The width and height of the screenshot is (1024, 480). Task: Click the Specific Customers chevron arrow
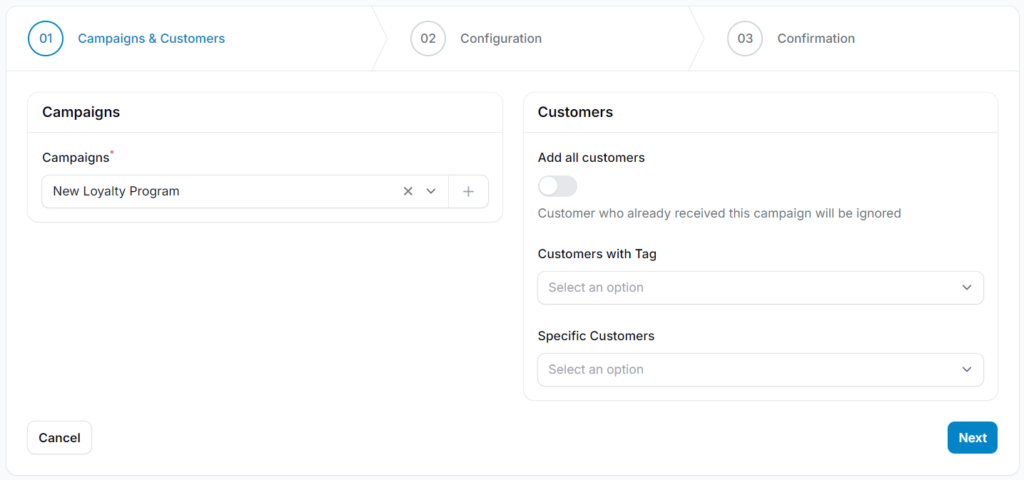967,370
